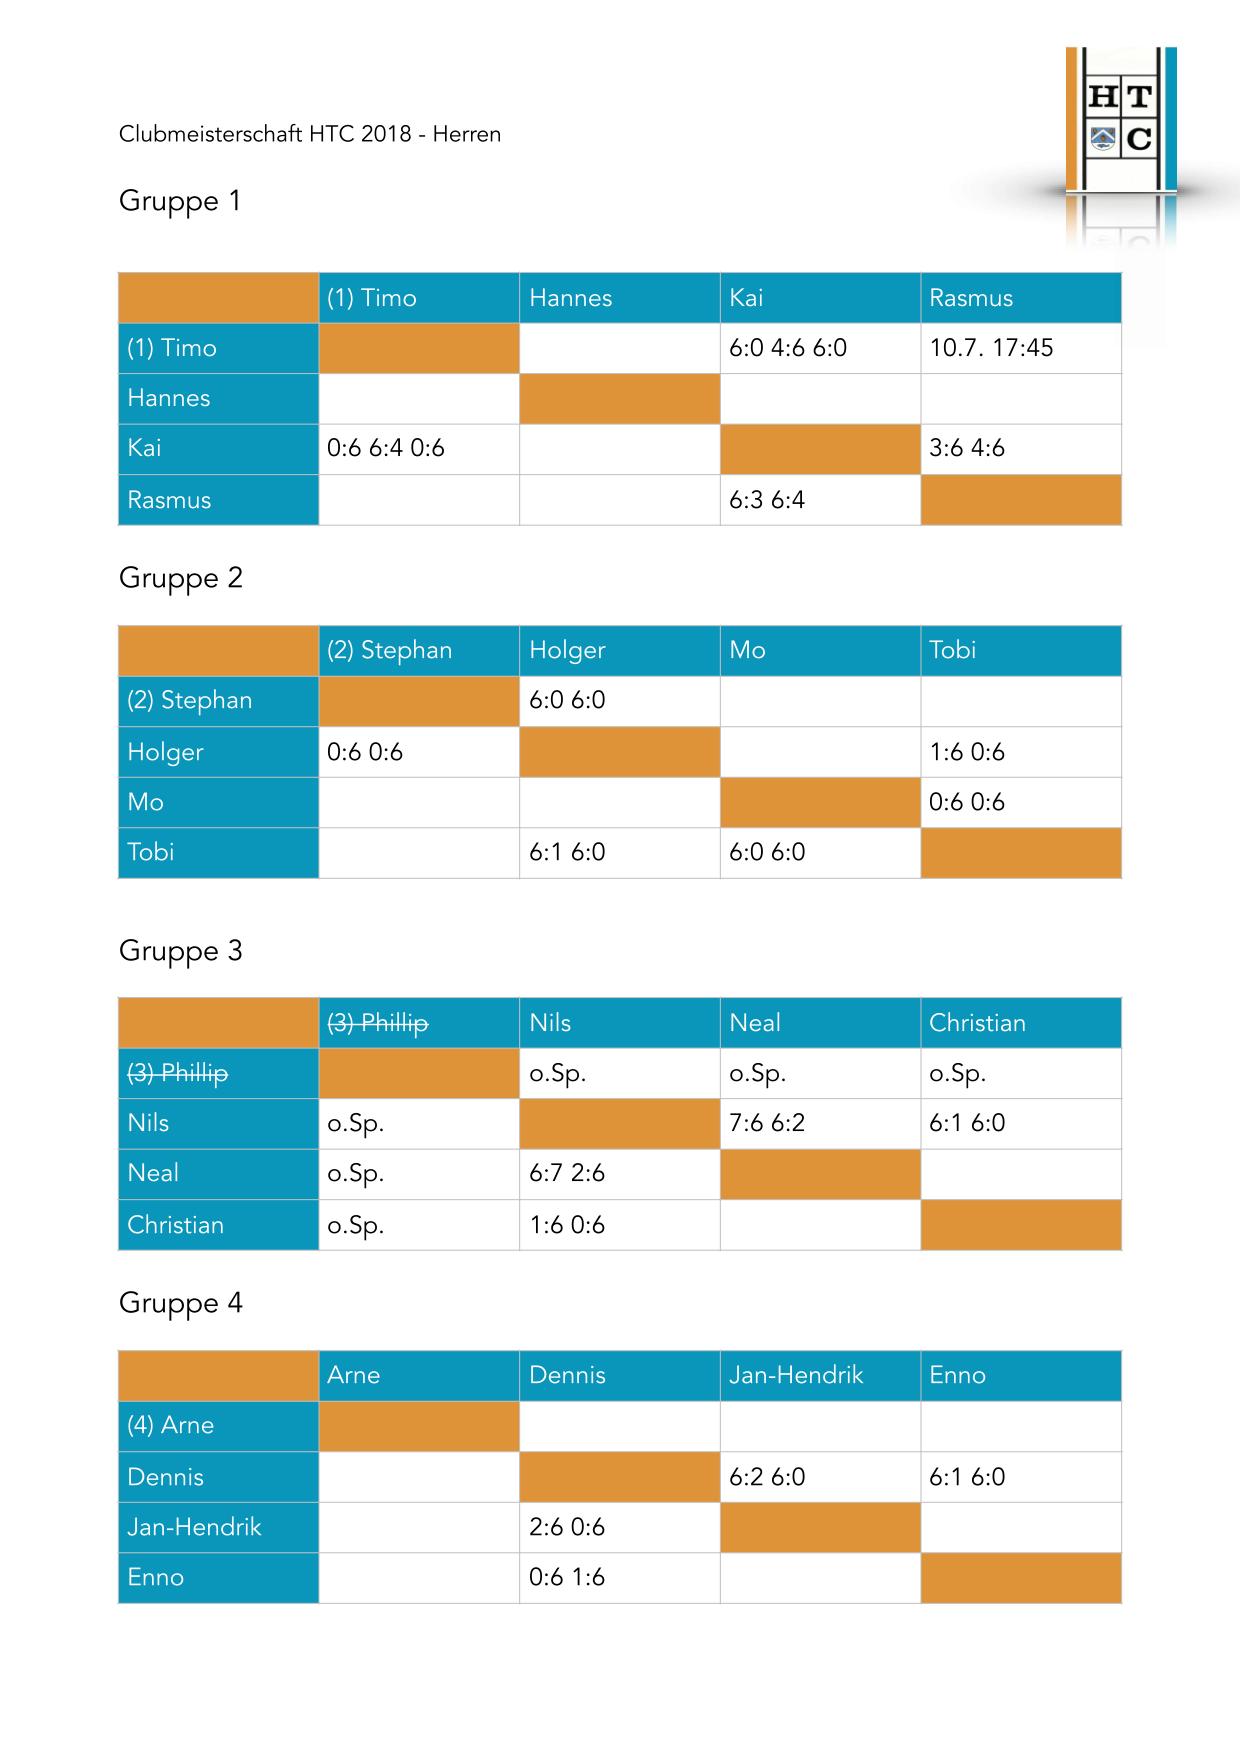
Task: Click the orange top-left cell of Gruppe 2 table
Action: coord(218,650)
